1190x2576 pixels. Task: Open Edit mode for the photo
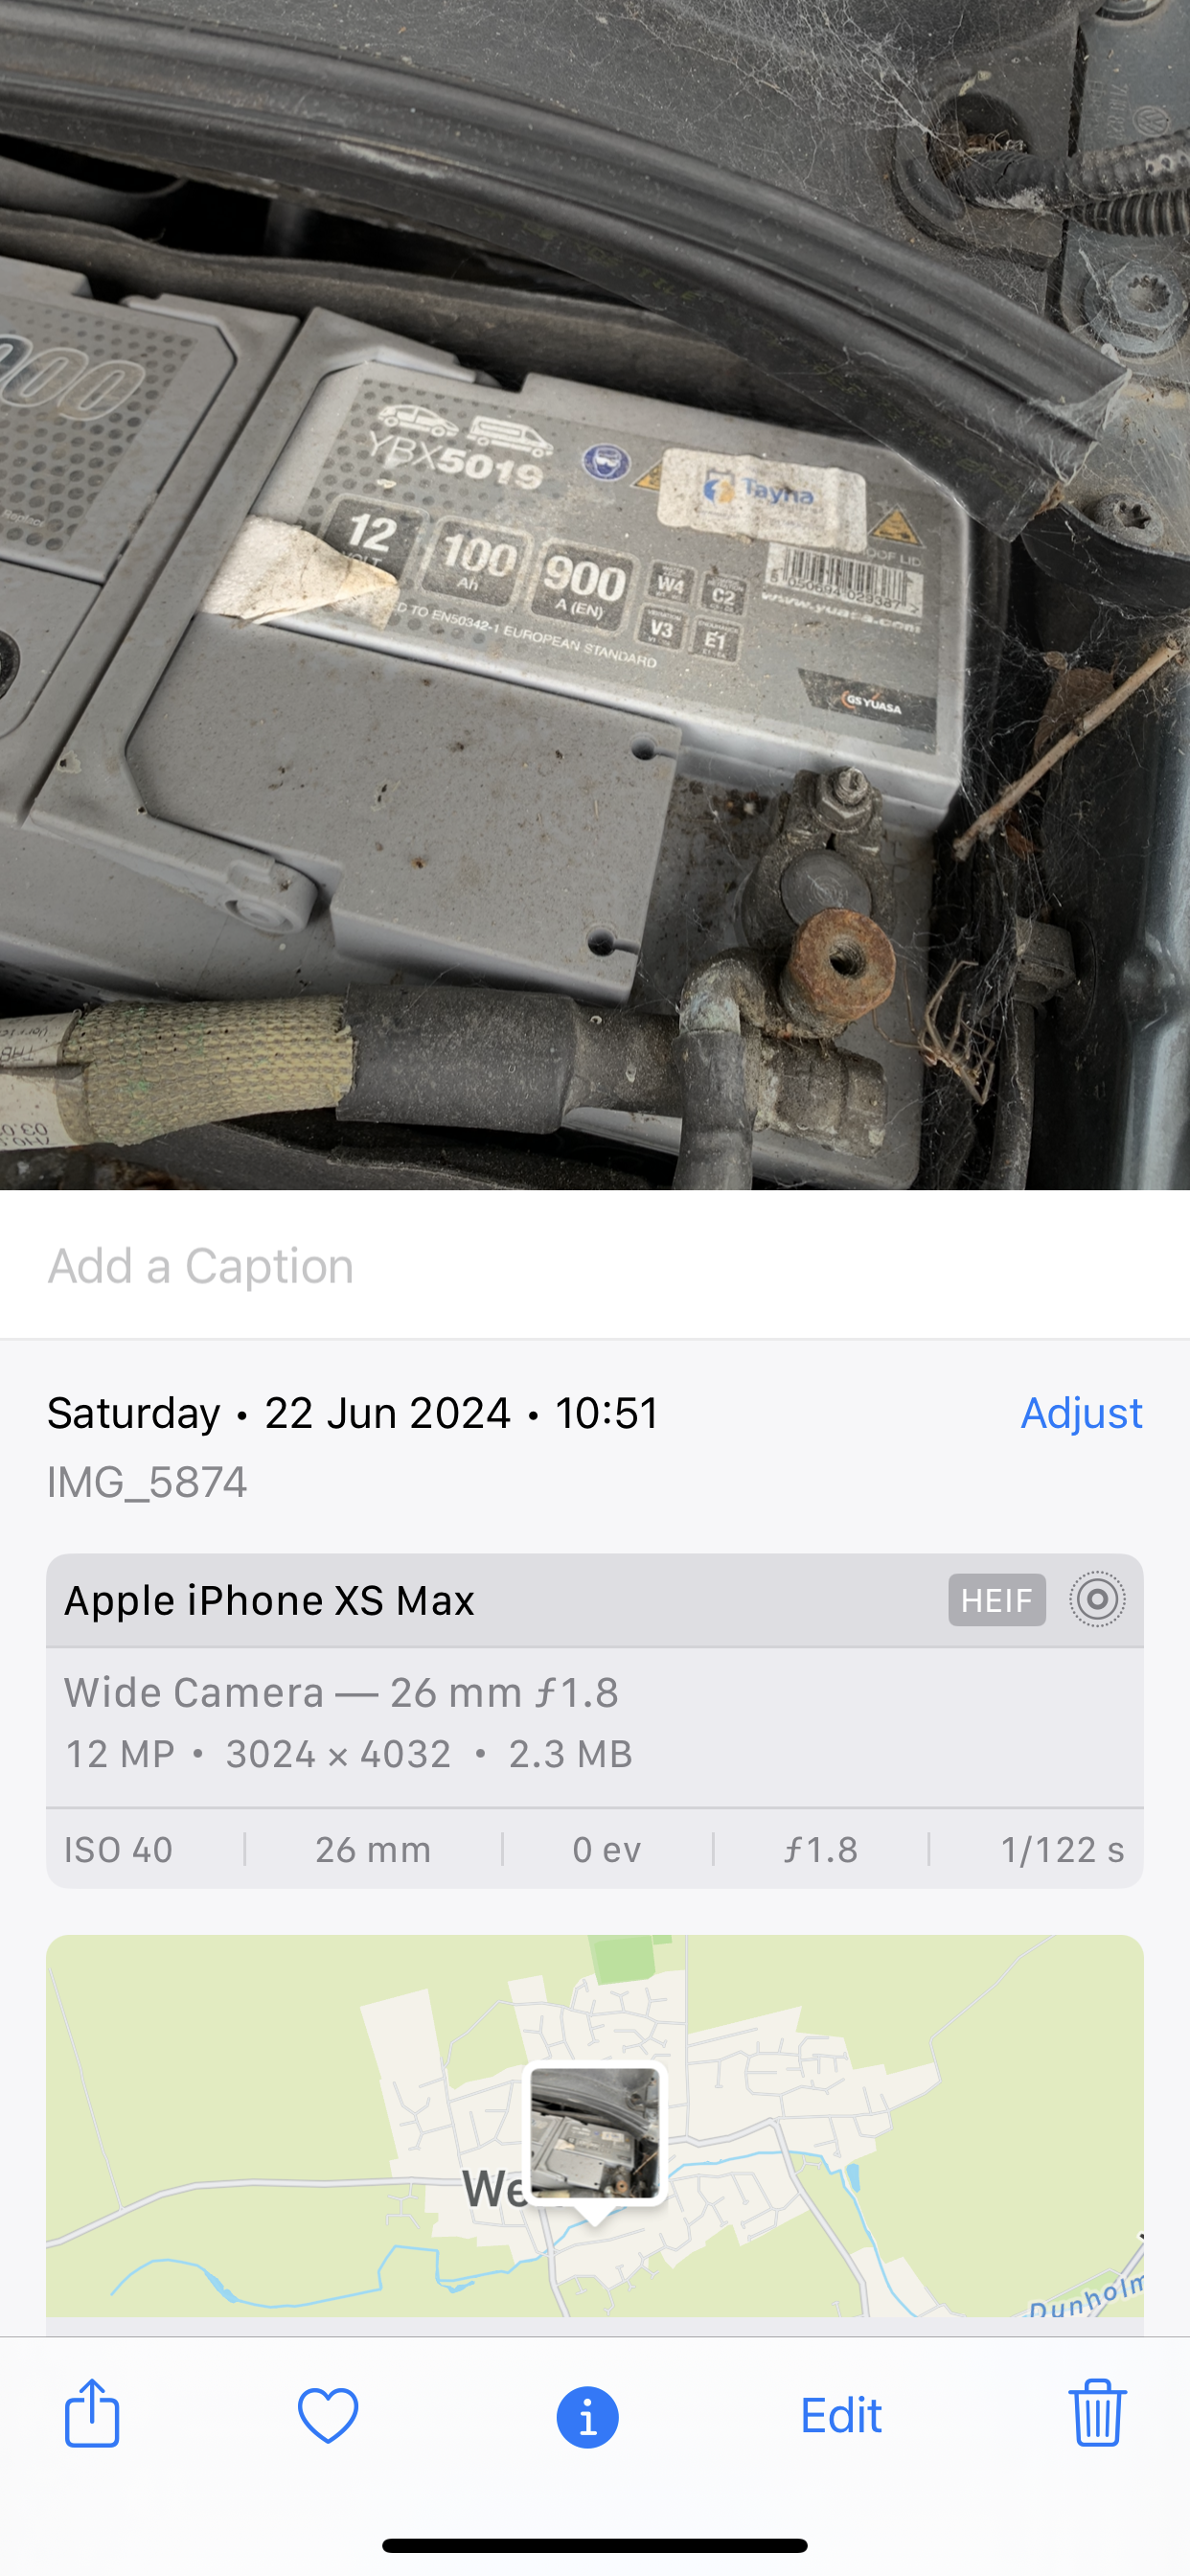pos(841,2416)
